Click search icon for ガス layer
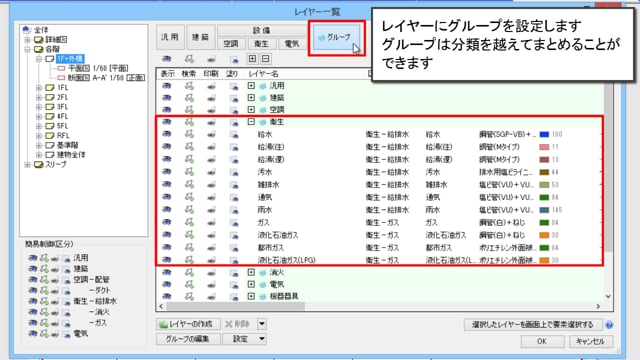Image resolution: width=640 pixels, height=360 pixels. [x=189, y=222]
